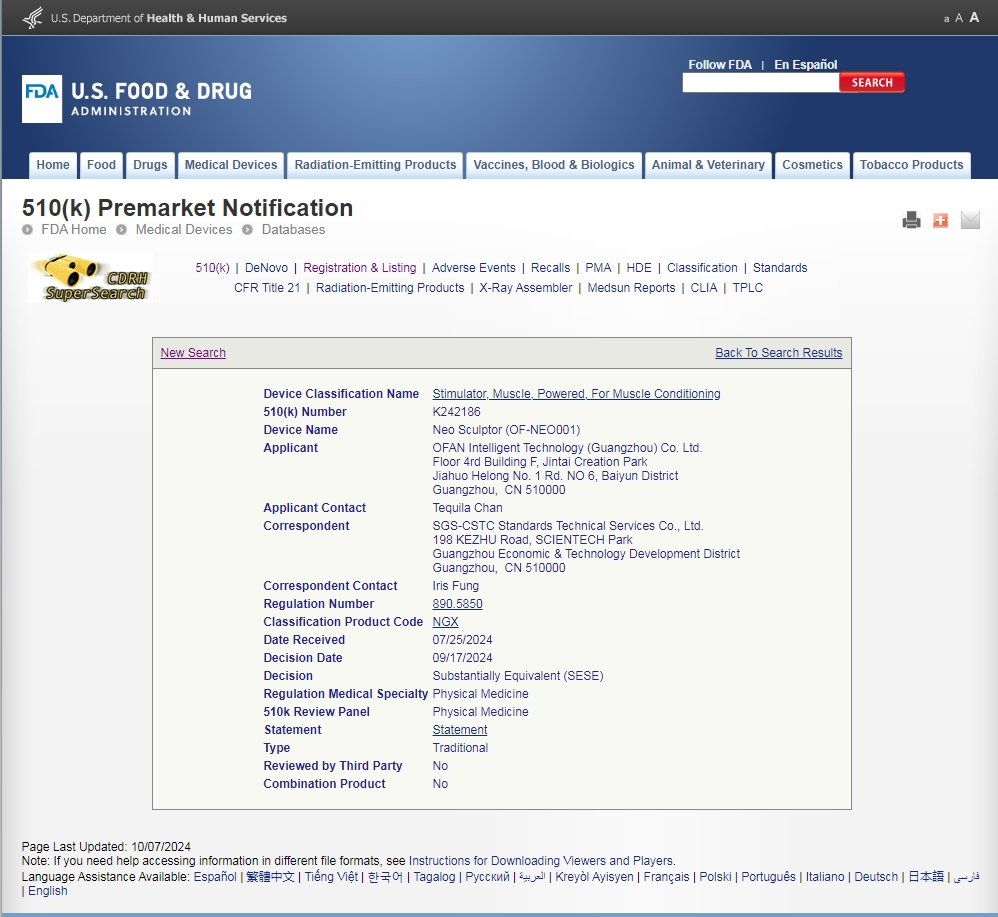Click the envelope email icon
Viewport: 998px width, 917px height.
(x=970, y=220)
